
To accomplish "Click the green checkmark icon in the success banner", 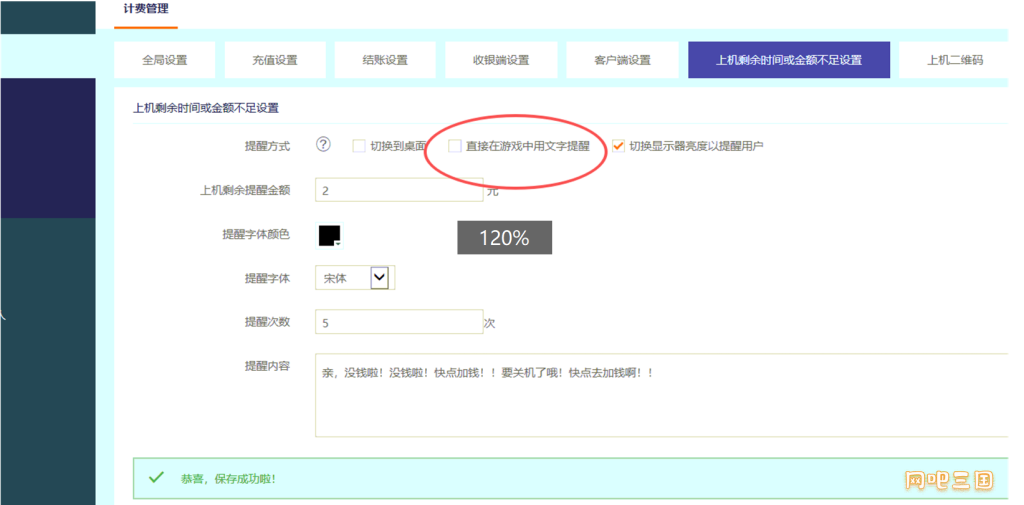I will coord(156,478).
